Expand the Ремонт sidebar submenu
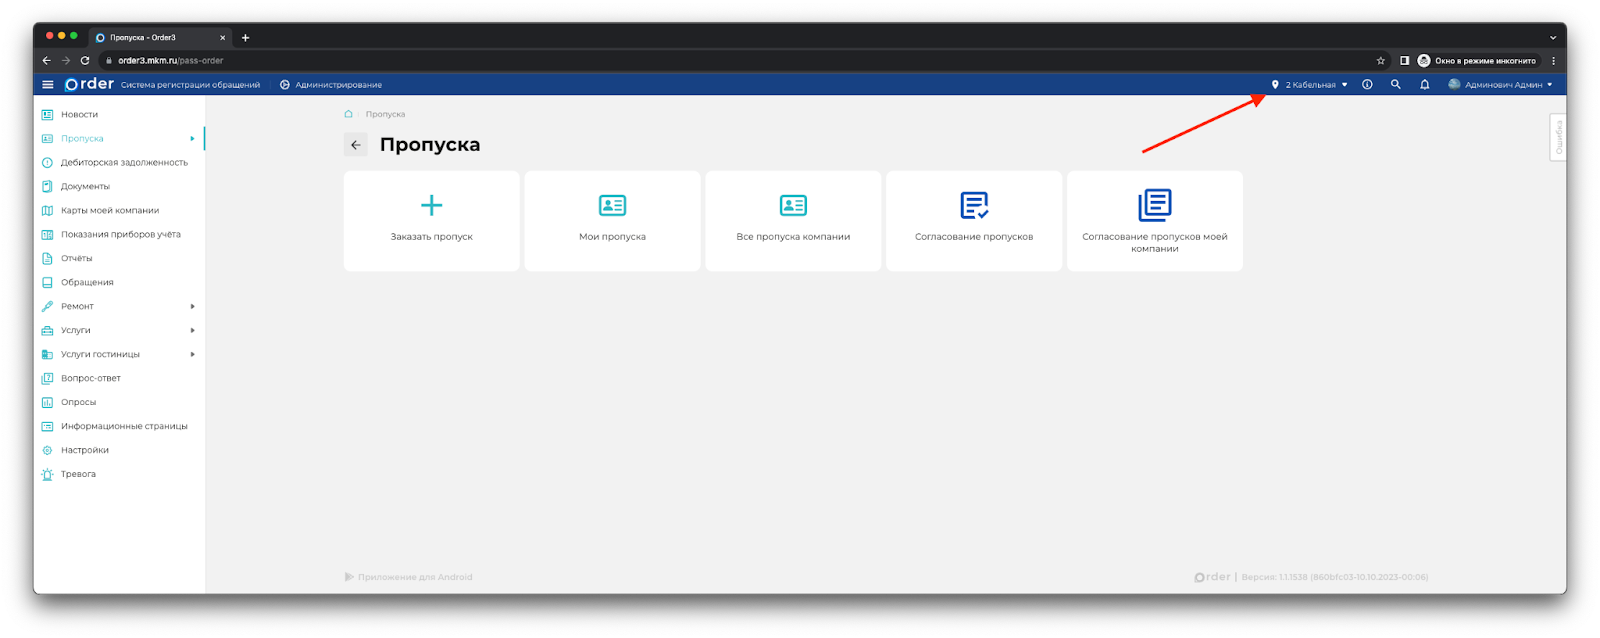This screenshot has width=1600, height=638. pyautogui.click(x=118, y=306)
